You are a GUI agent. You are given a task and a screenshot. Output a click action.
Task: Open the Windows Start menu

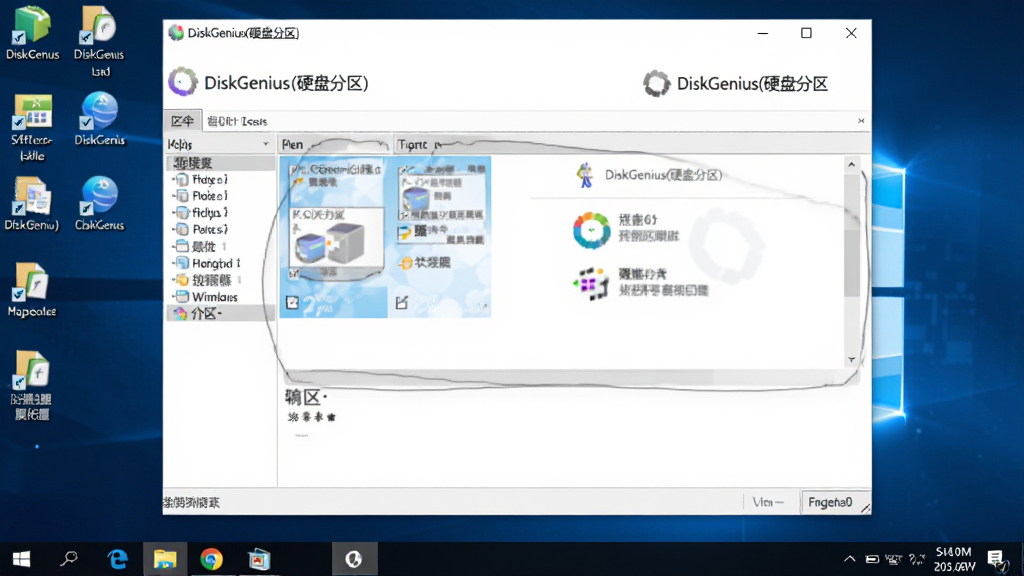tap(22, 560)
